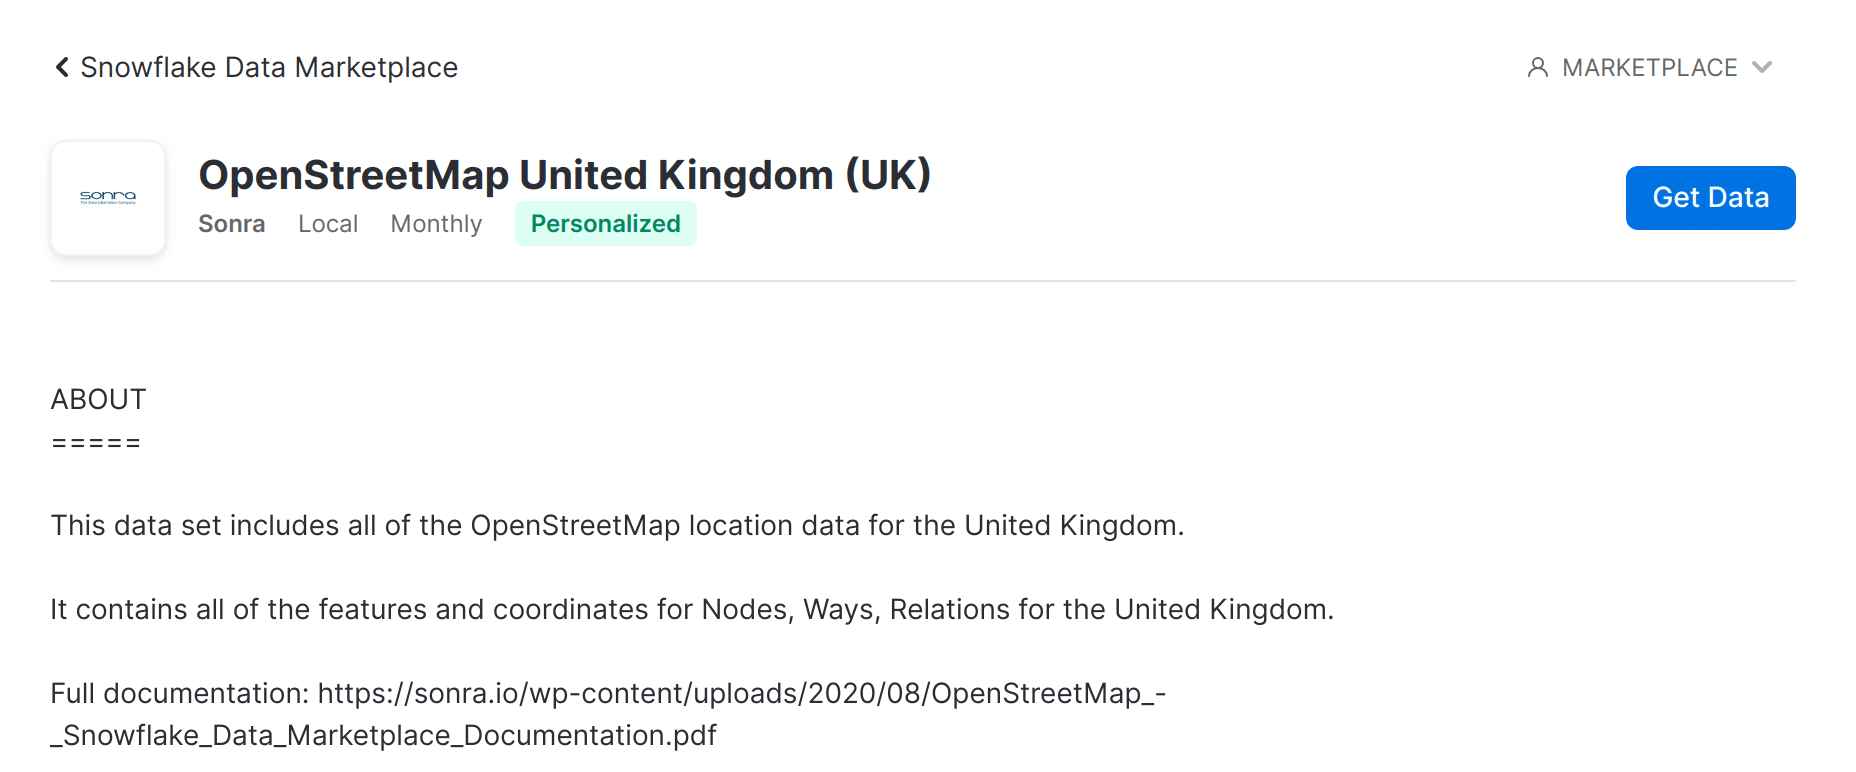Click the sentence about Nodes, Ways, Relations
Image resolution: width=1856 pixels, height=772 pixels.
[x=692, y=610]
